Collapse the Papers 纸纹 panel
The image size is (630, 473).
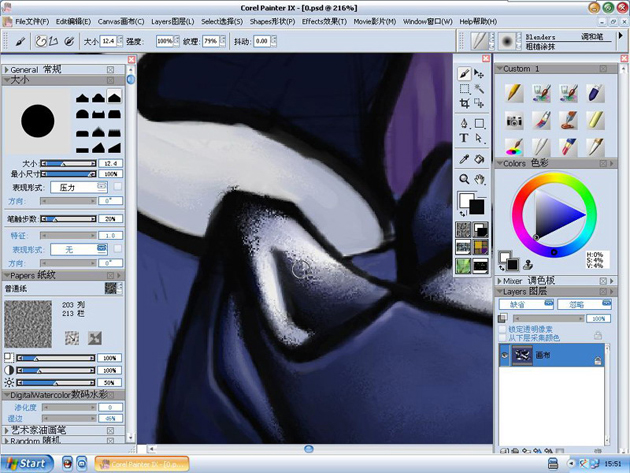click(6, 276)
